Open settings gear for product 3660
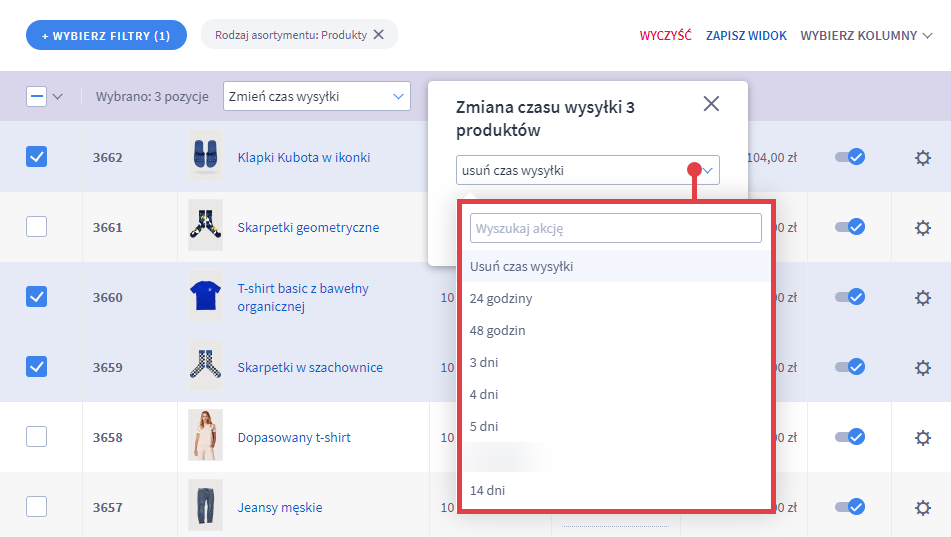This screenshot has height=537, width=951. click(x=923, y=297)
